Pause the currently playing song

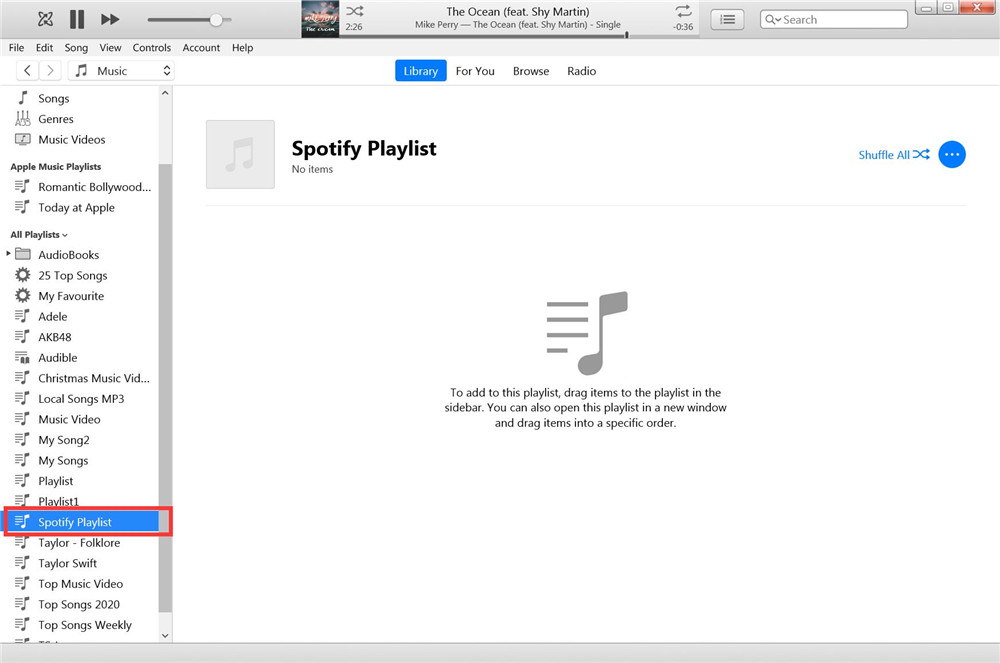76,18
